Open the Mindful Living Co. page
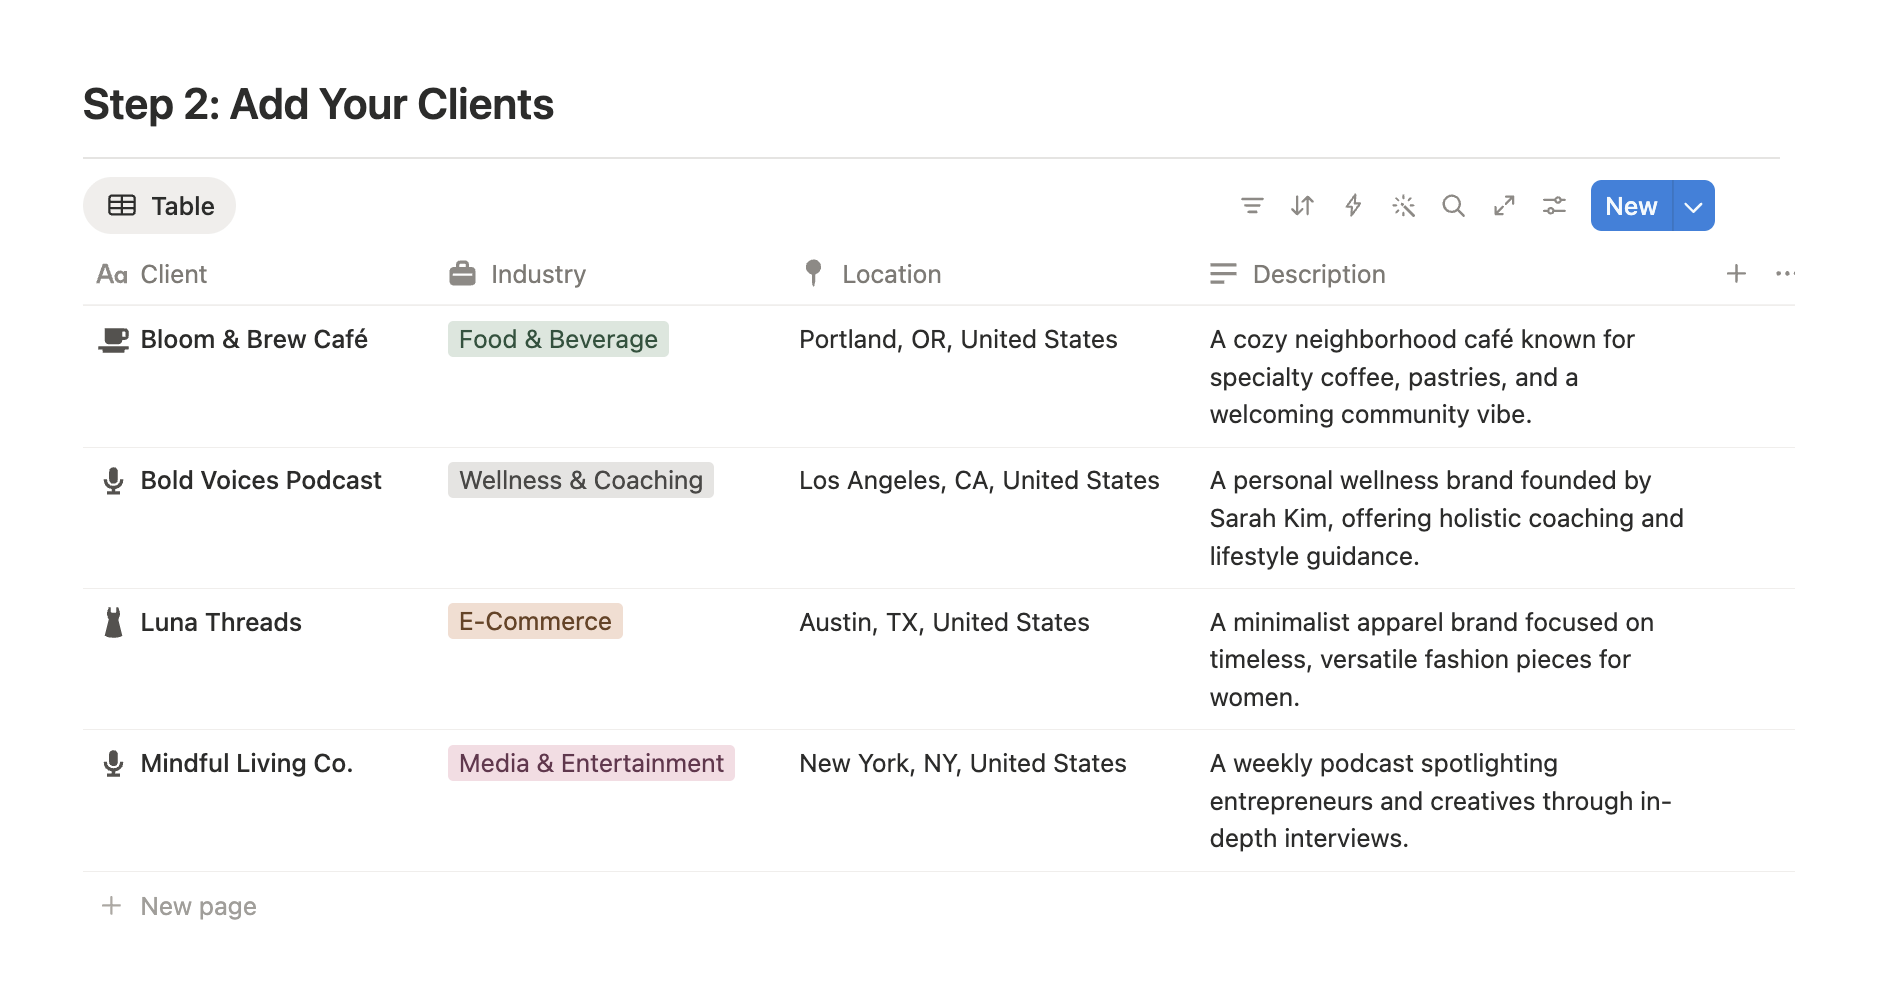Viewport: 1880px width, 1000px height. coord(247,764)
